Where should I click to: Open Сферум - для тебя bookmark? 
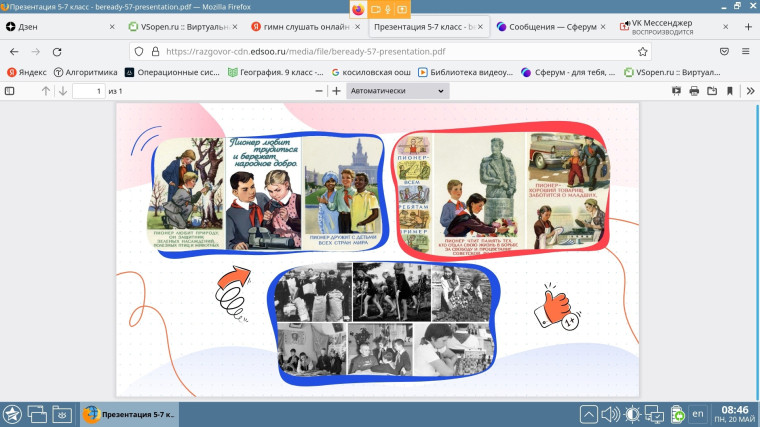[x=568, y=72]
